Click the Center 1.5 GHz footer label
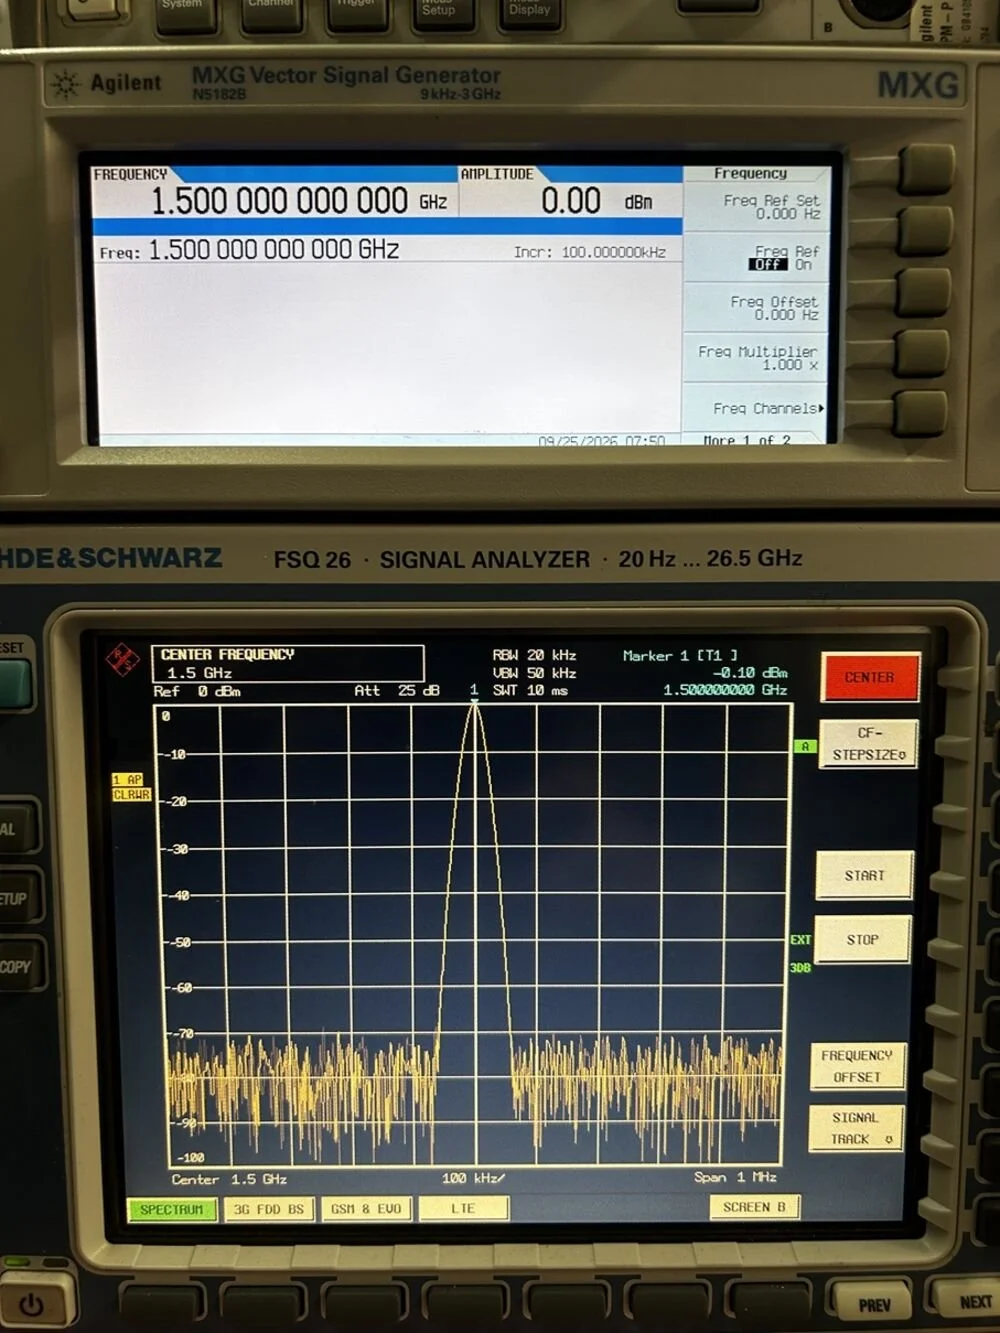1000x1333 pixels. [229, 1180]
